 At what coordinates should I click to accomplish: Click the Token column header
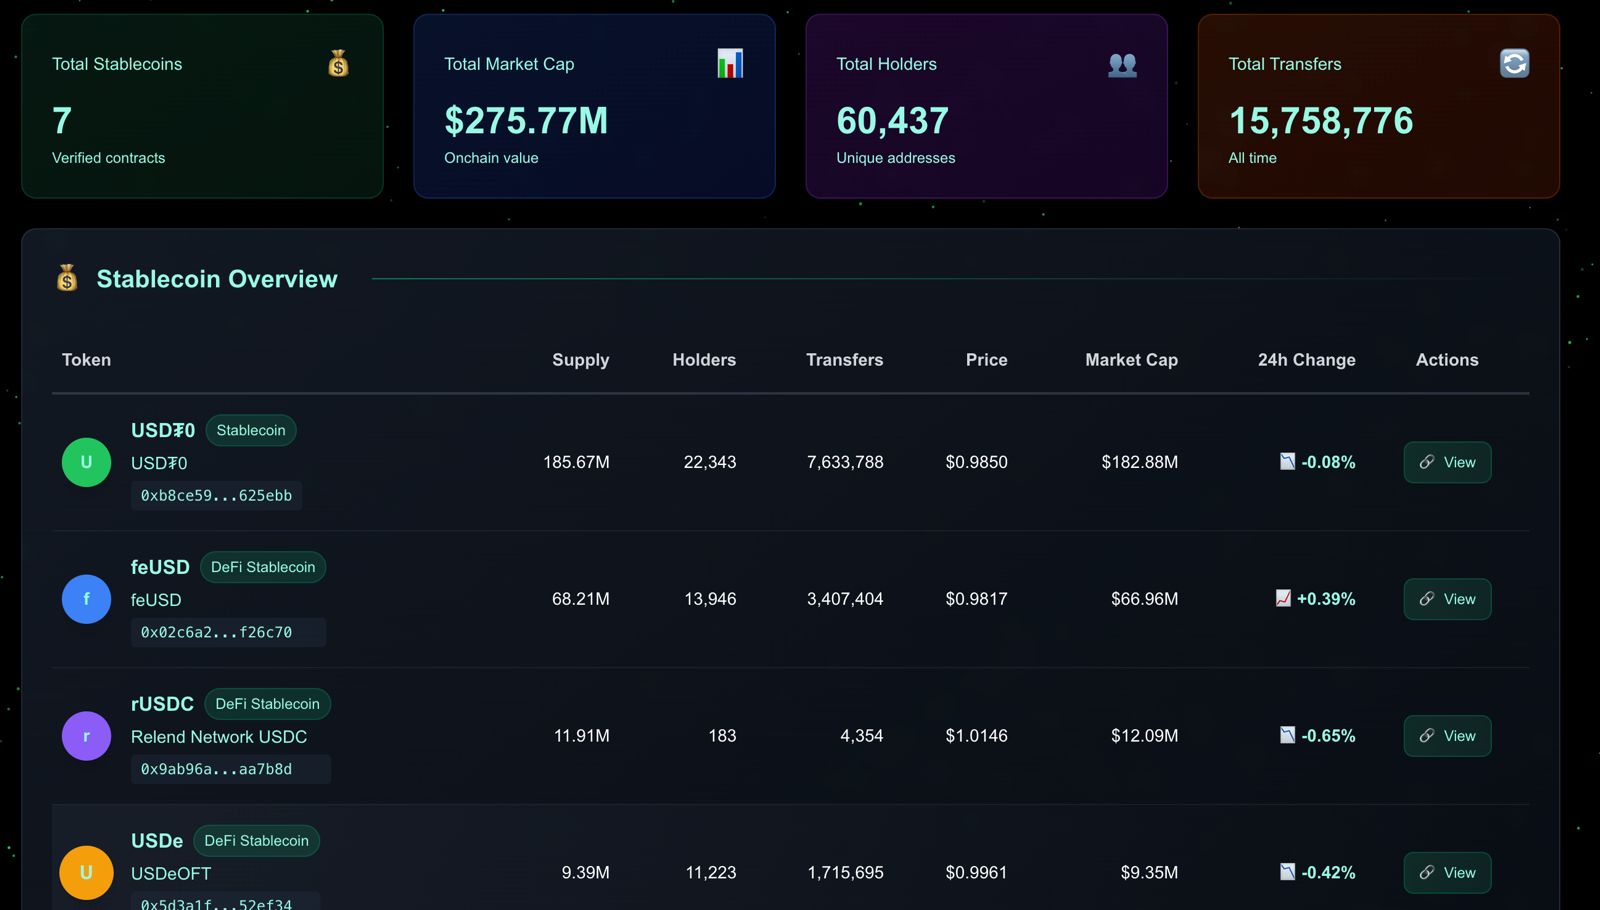(86, 360)
